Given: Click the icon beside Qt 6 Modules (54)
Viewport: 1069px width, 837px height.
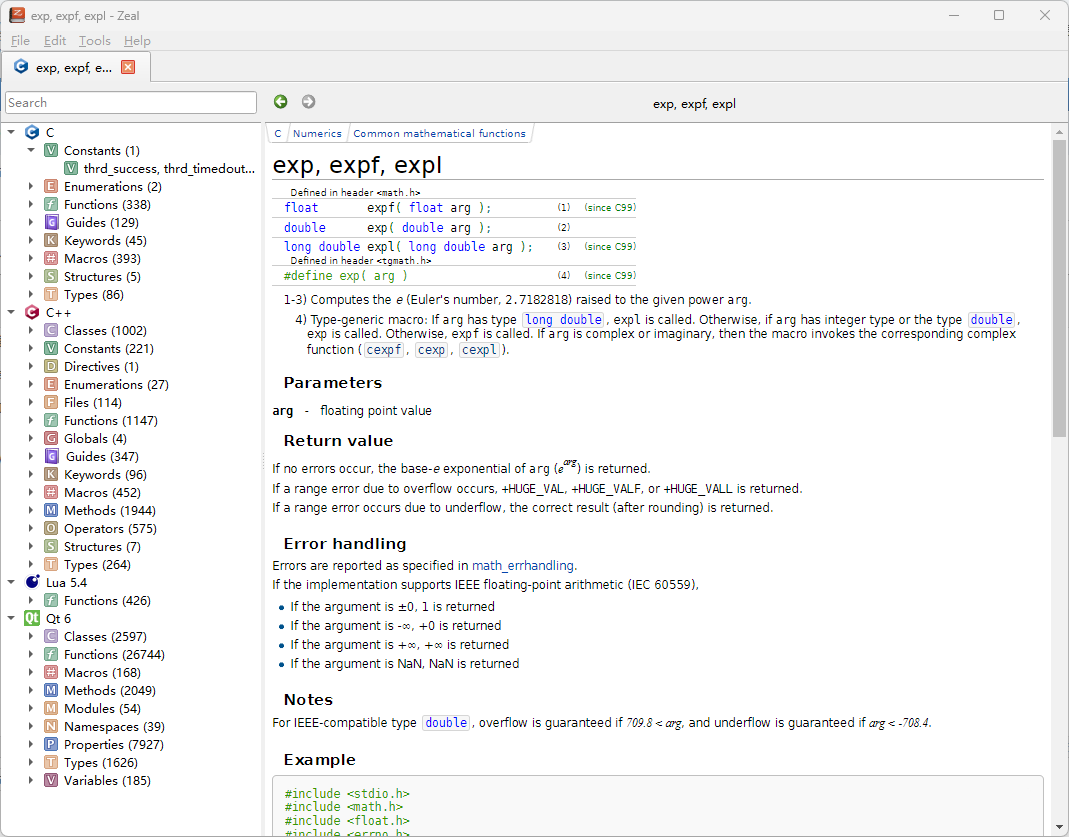Looking at the screenshot, I should 51,708.
